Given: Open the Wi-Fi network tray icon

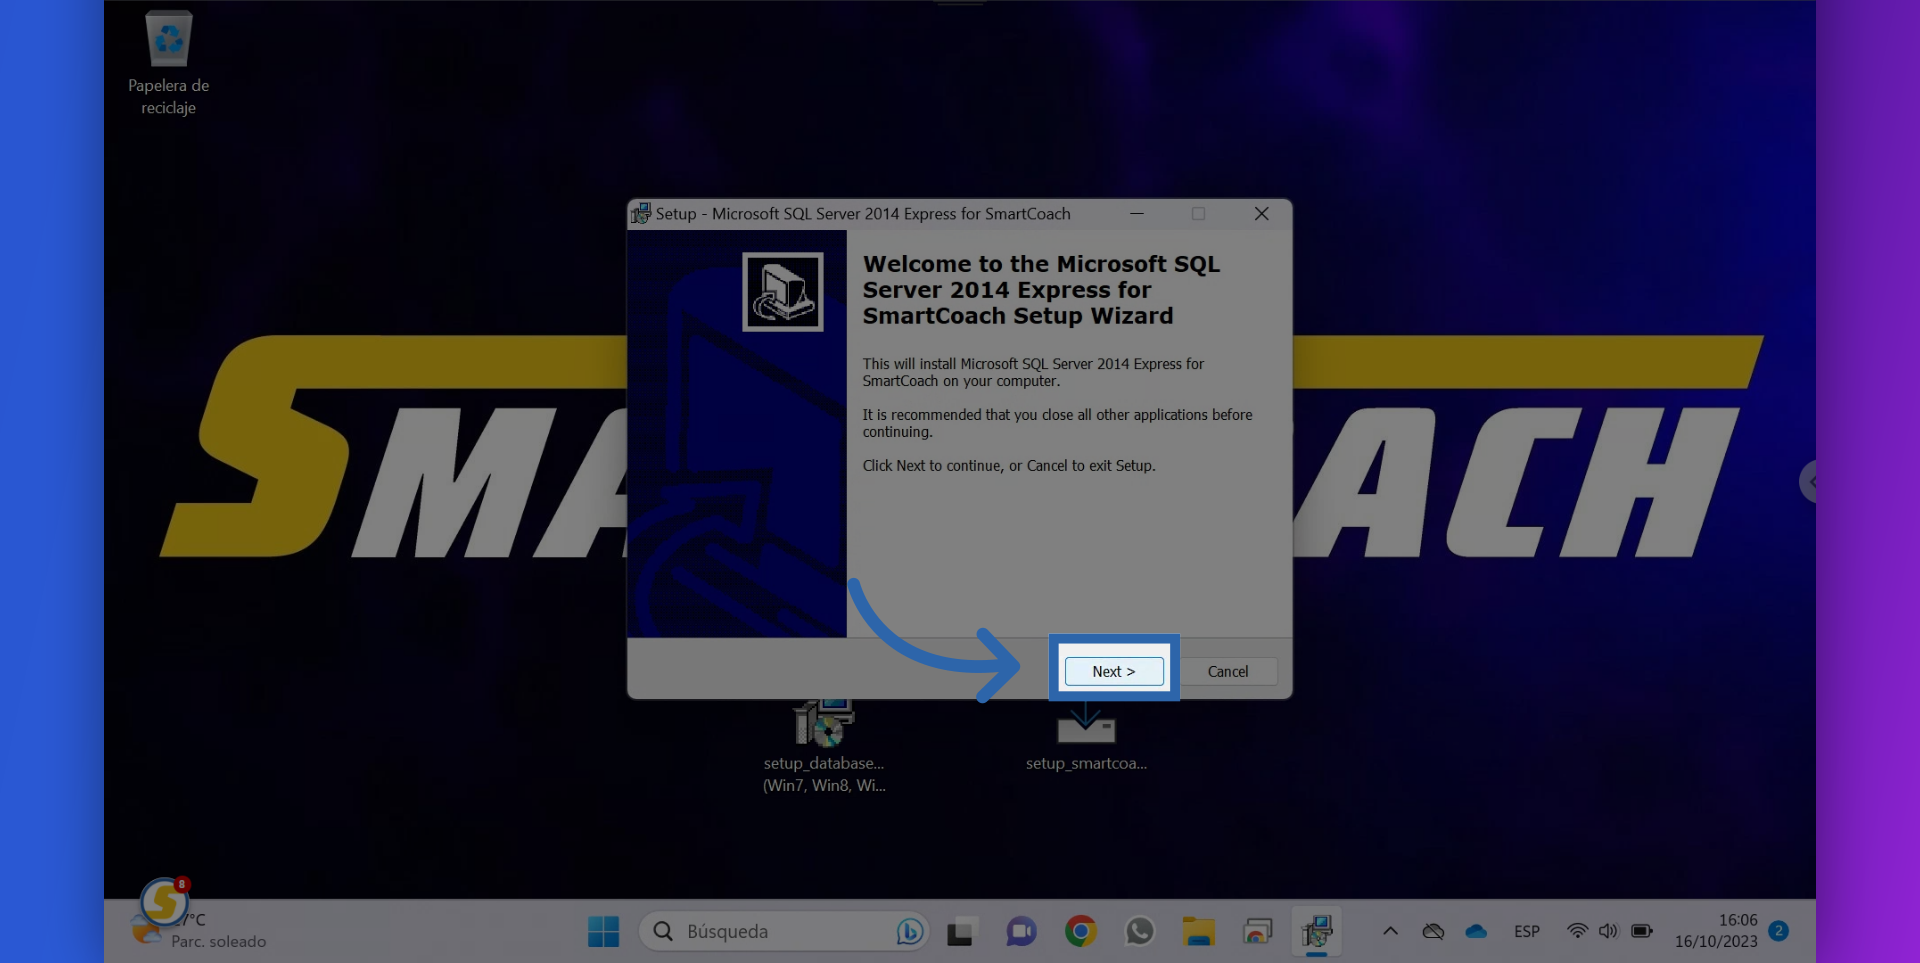Looking at the screenshot, I should [1577, 932].
